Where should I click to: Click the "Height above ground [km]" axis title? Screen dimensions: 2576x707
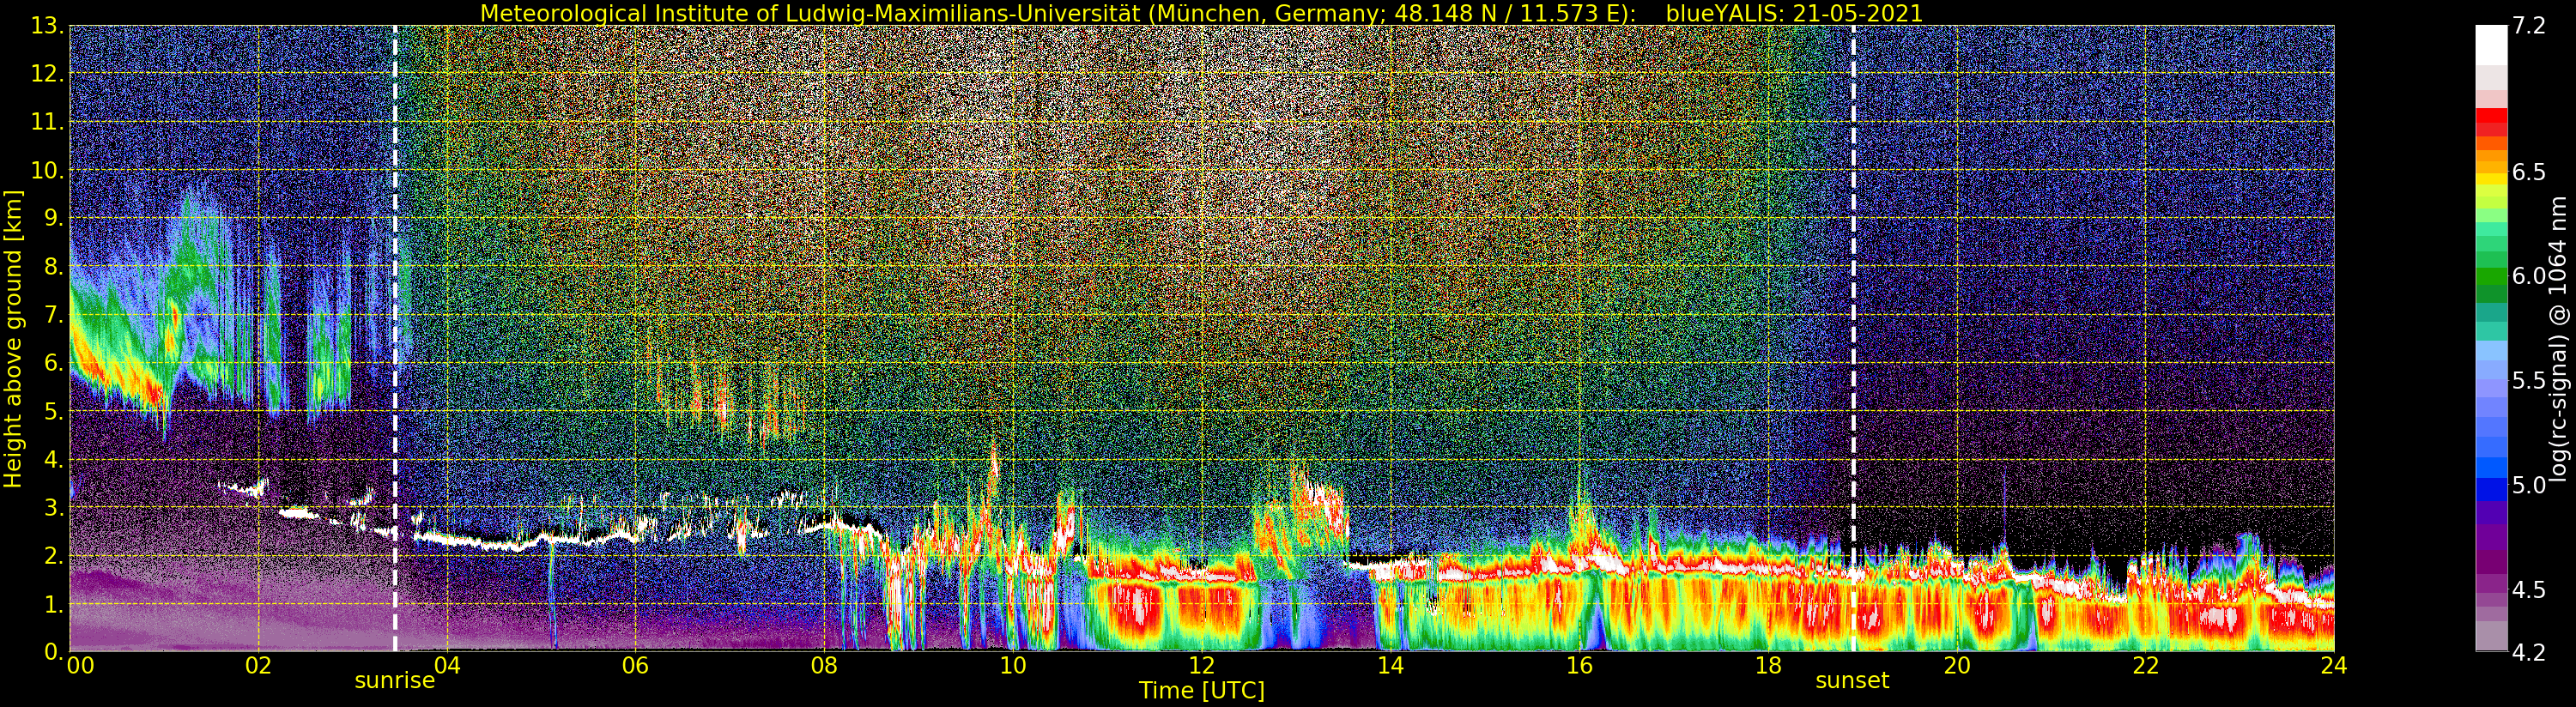click(x=13, y=340)
